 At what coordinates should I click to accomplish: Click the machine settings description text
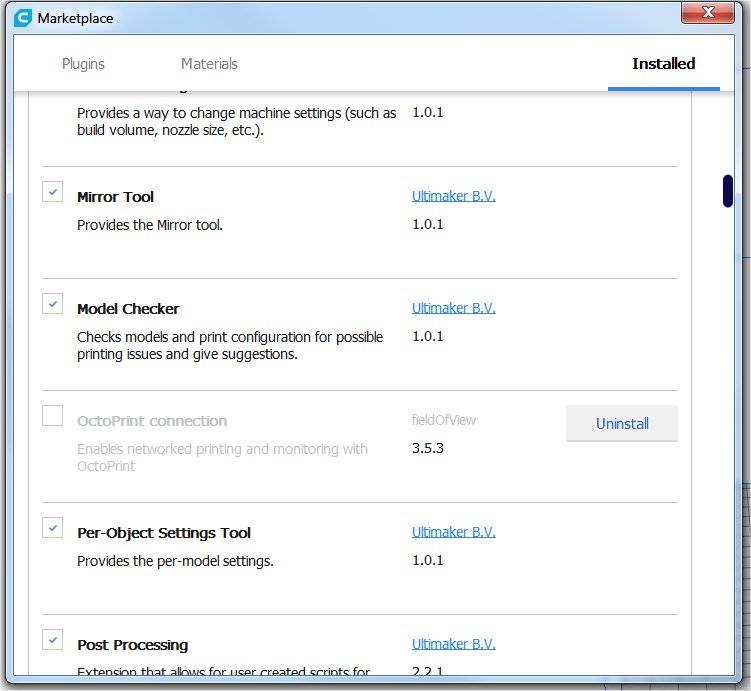point(237,122)
